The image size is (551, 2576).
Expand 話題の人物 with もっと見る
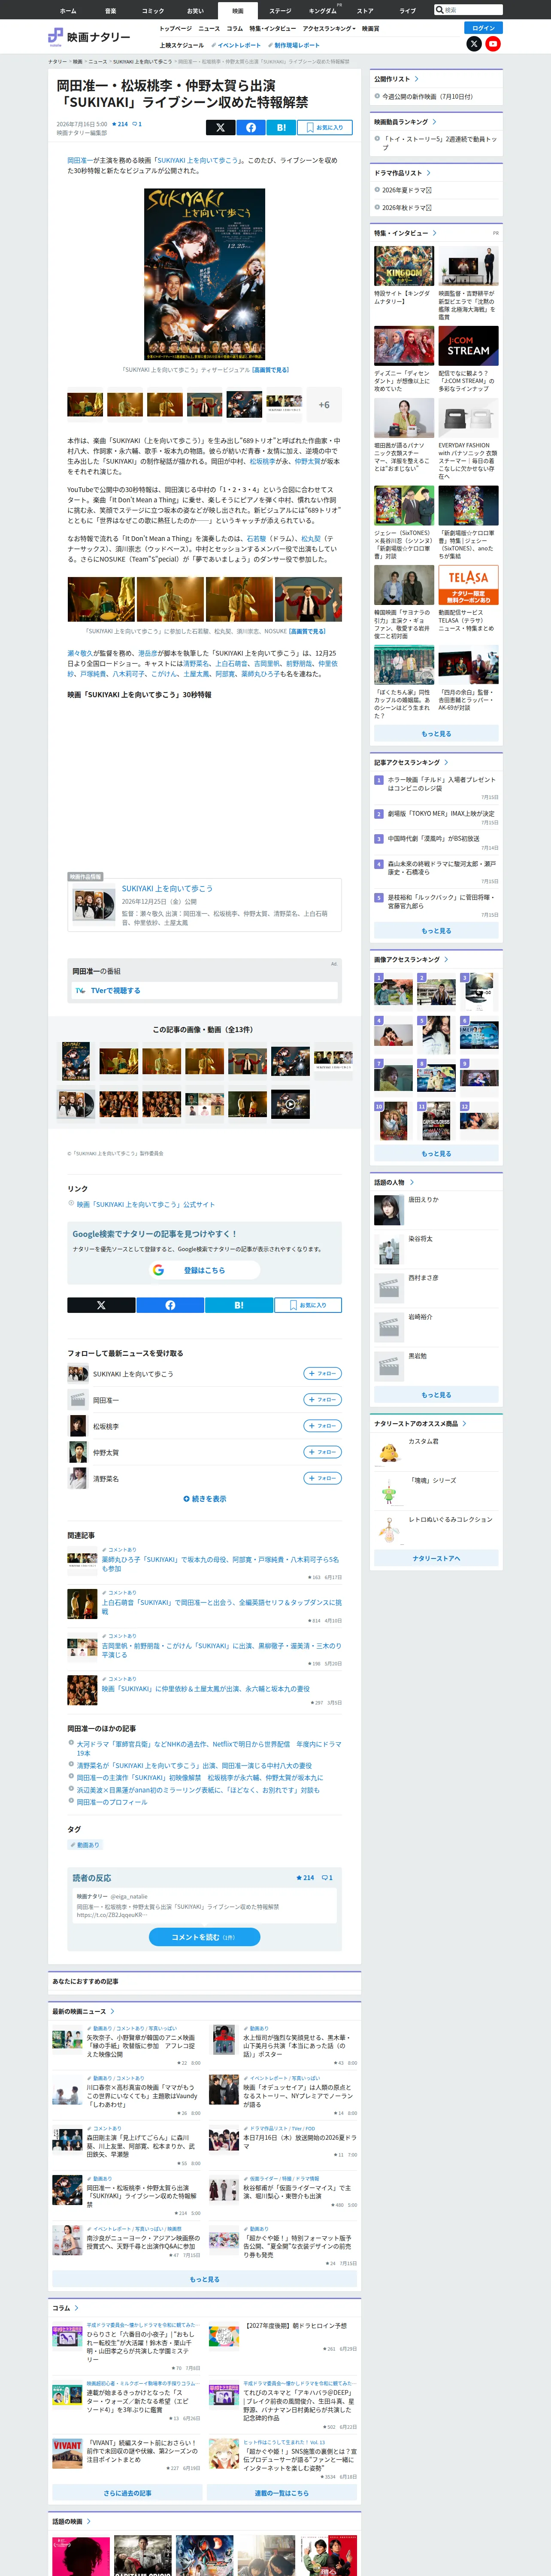pyautogui.click(x=436, y=1395)
